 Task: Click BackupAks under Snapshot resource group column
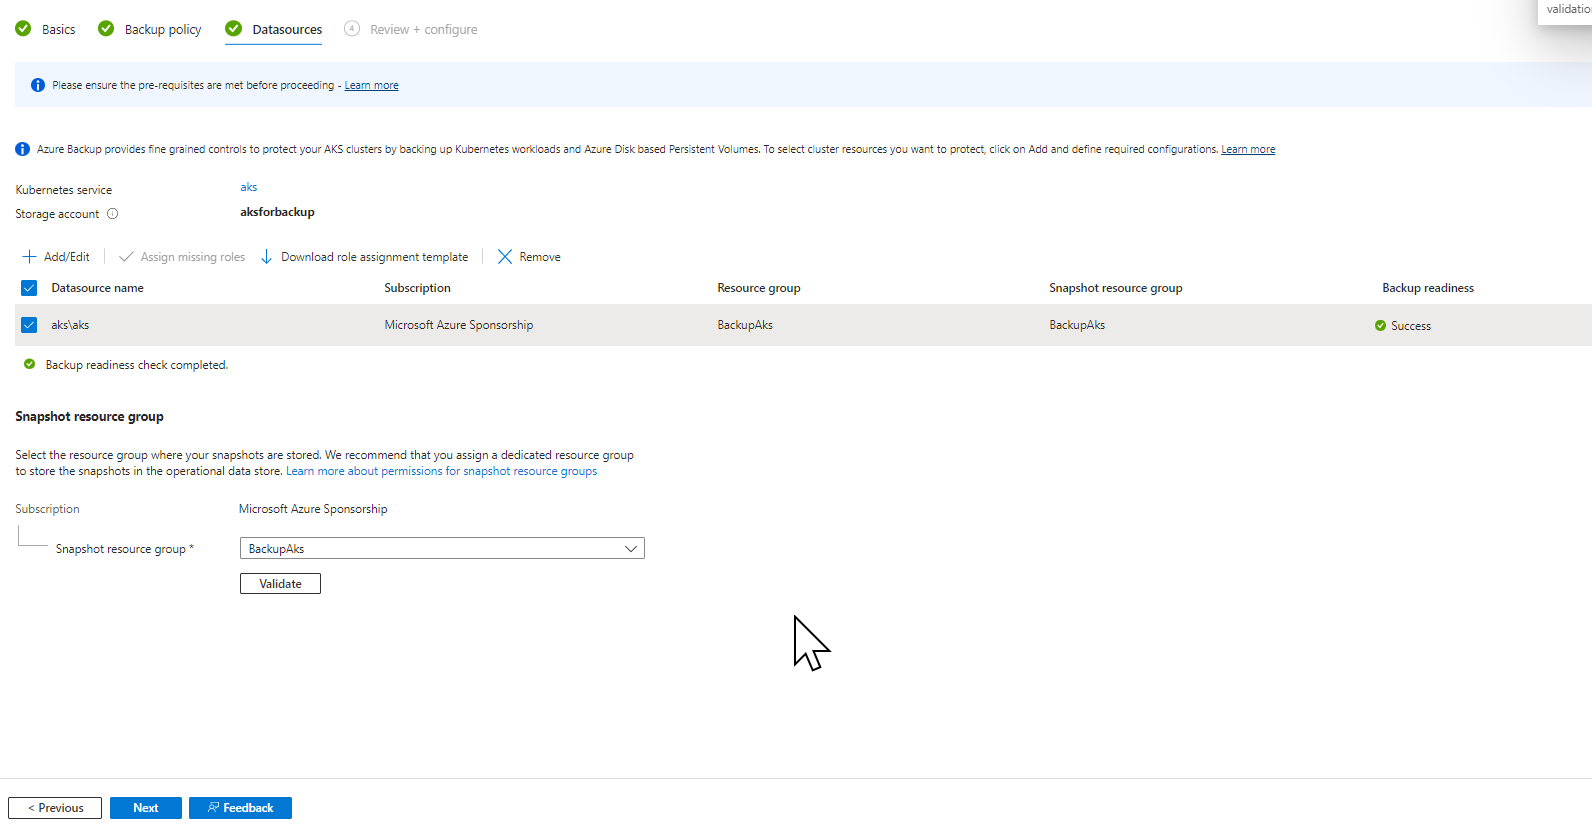coord(1077,325)
